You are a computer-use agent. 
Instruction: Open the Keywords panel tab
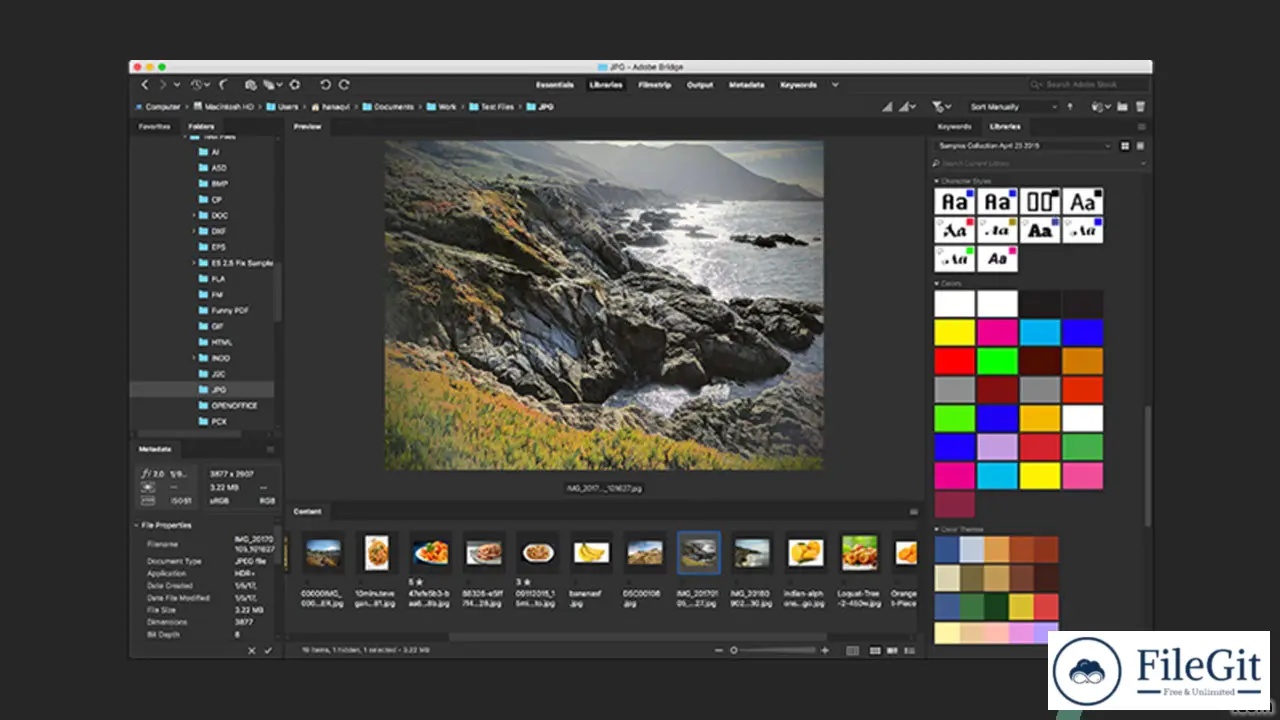tap(954, 127)
